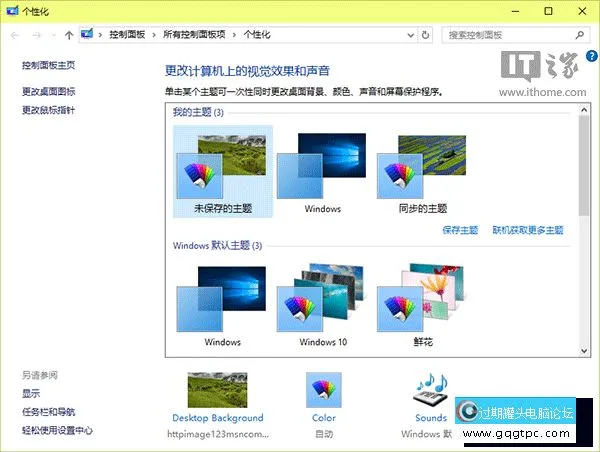Open 更改桌面图标 link
The width and height of the screenshot is (600, 452).
point(48,91)
